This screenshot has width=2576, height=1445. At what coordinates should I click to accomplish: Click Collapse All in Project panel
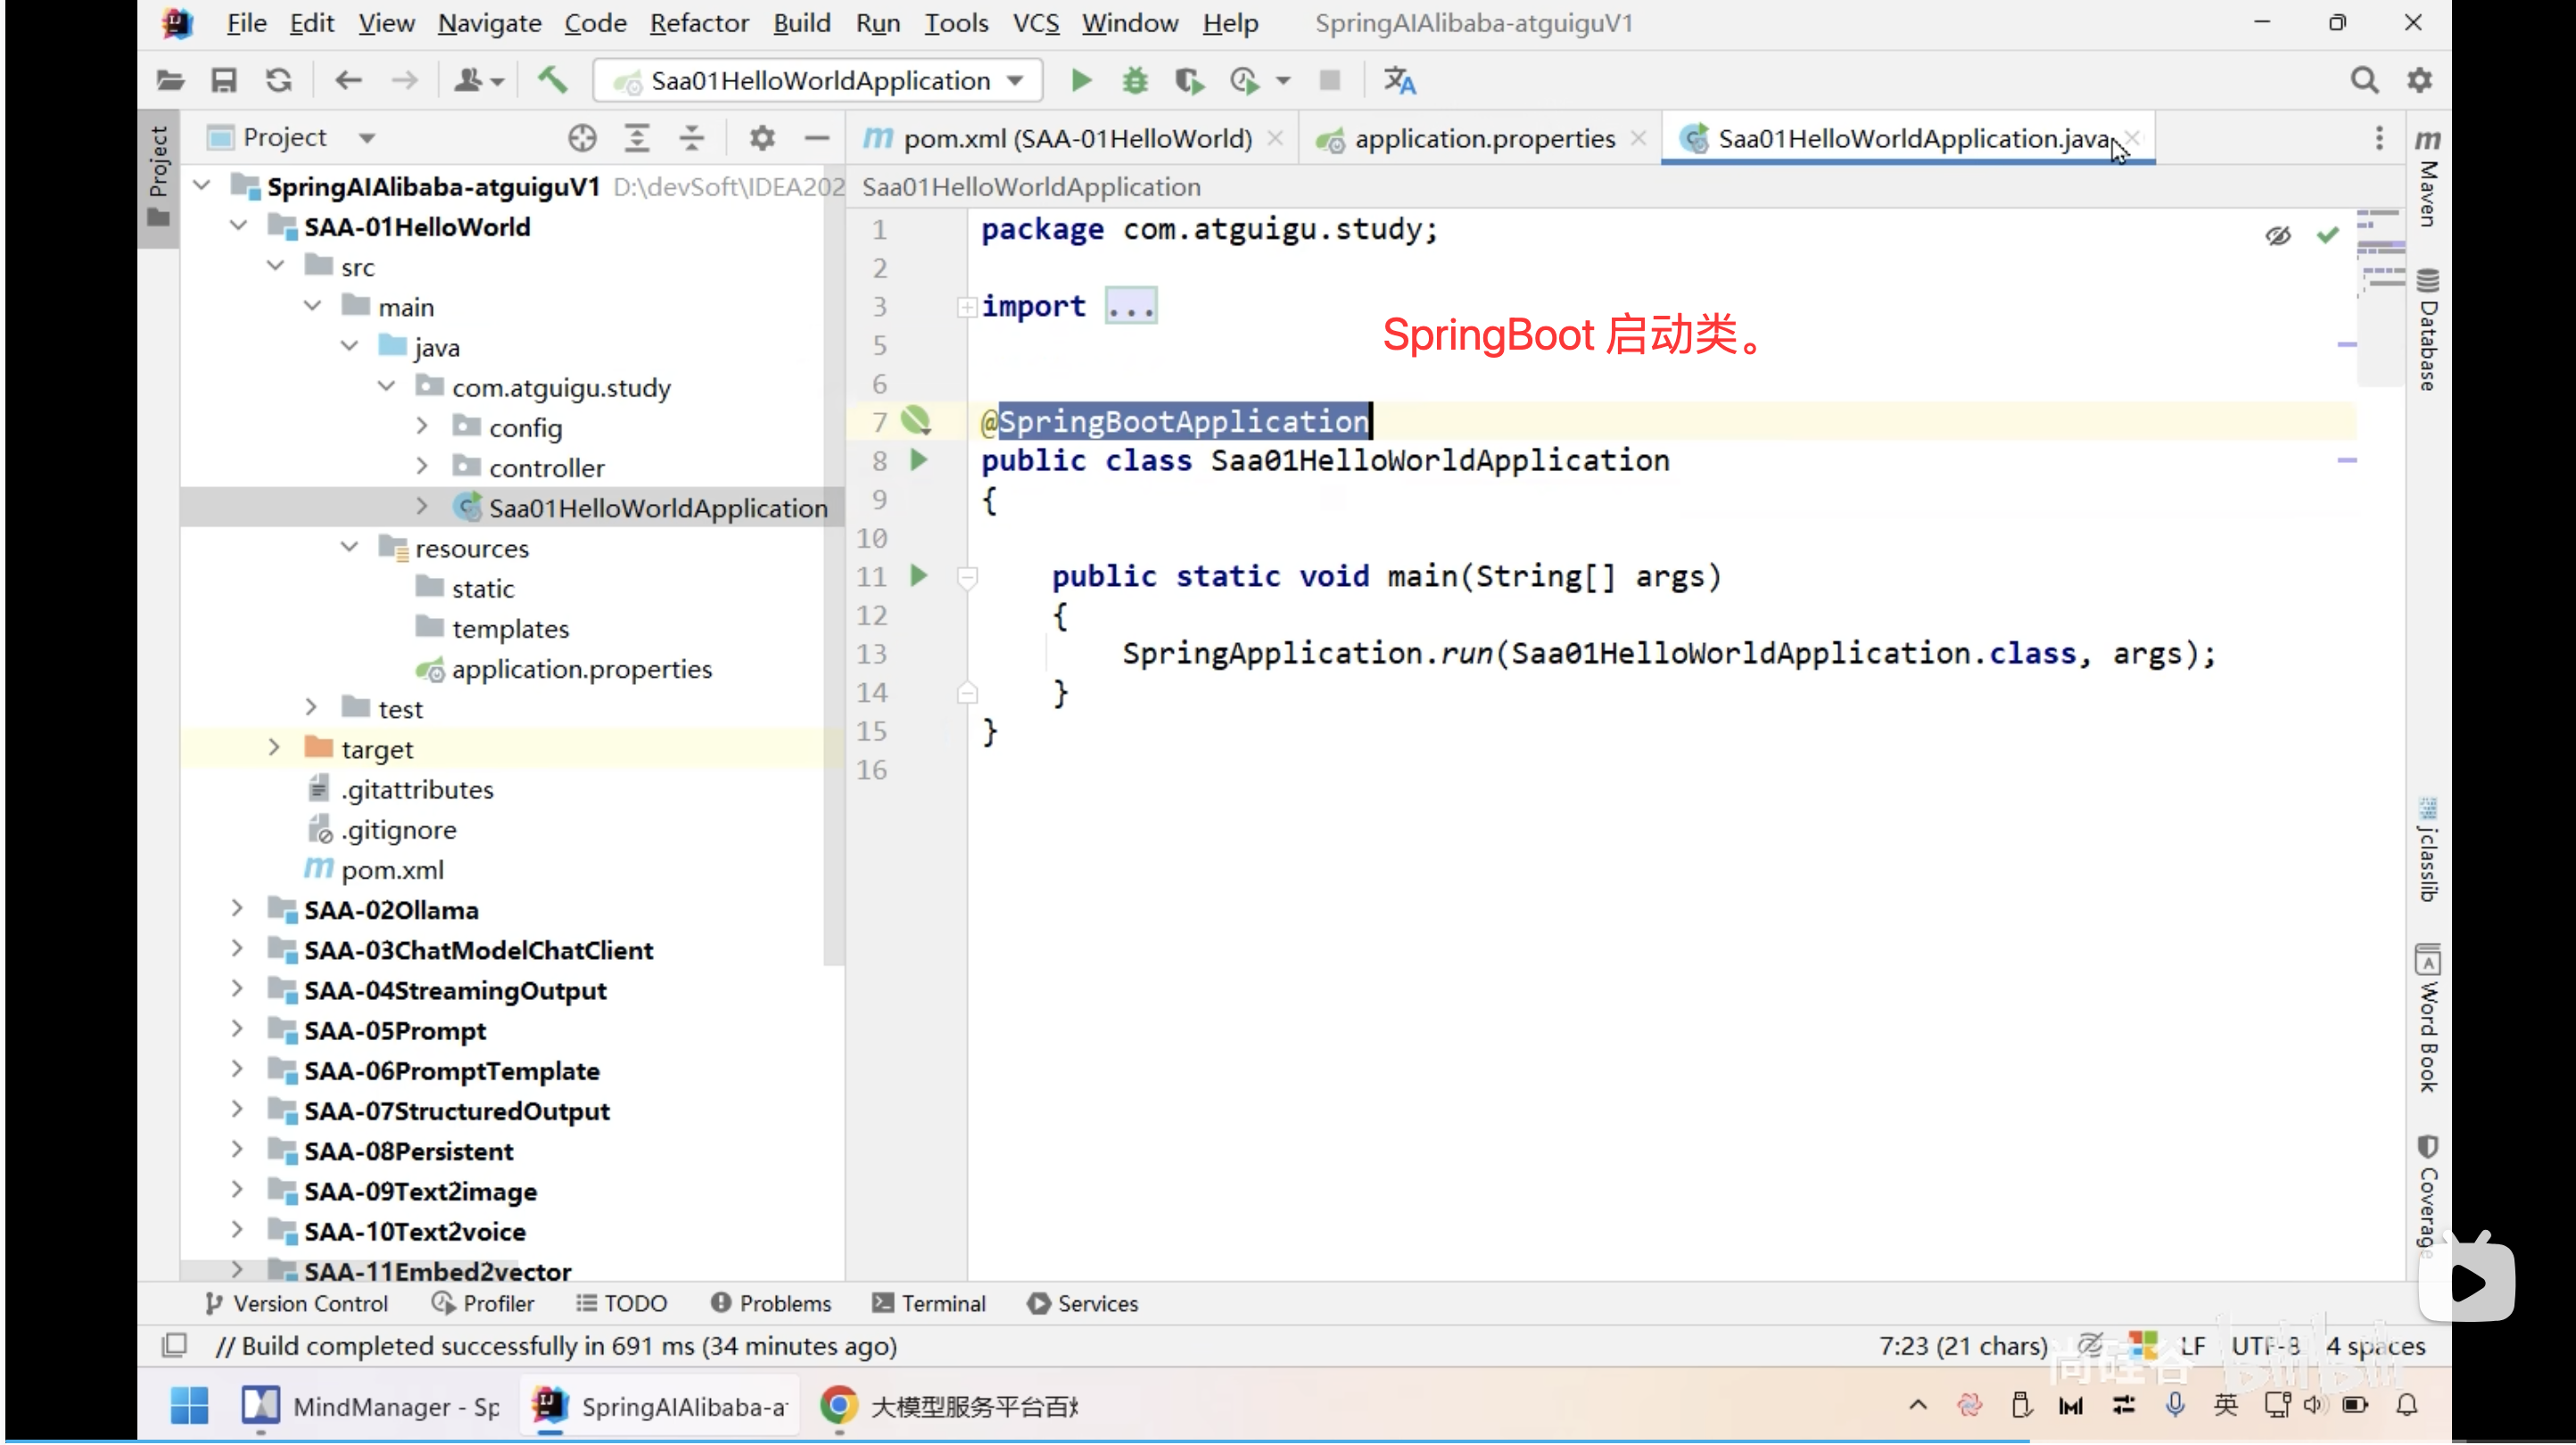[x=692, y=138]
